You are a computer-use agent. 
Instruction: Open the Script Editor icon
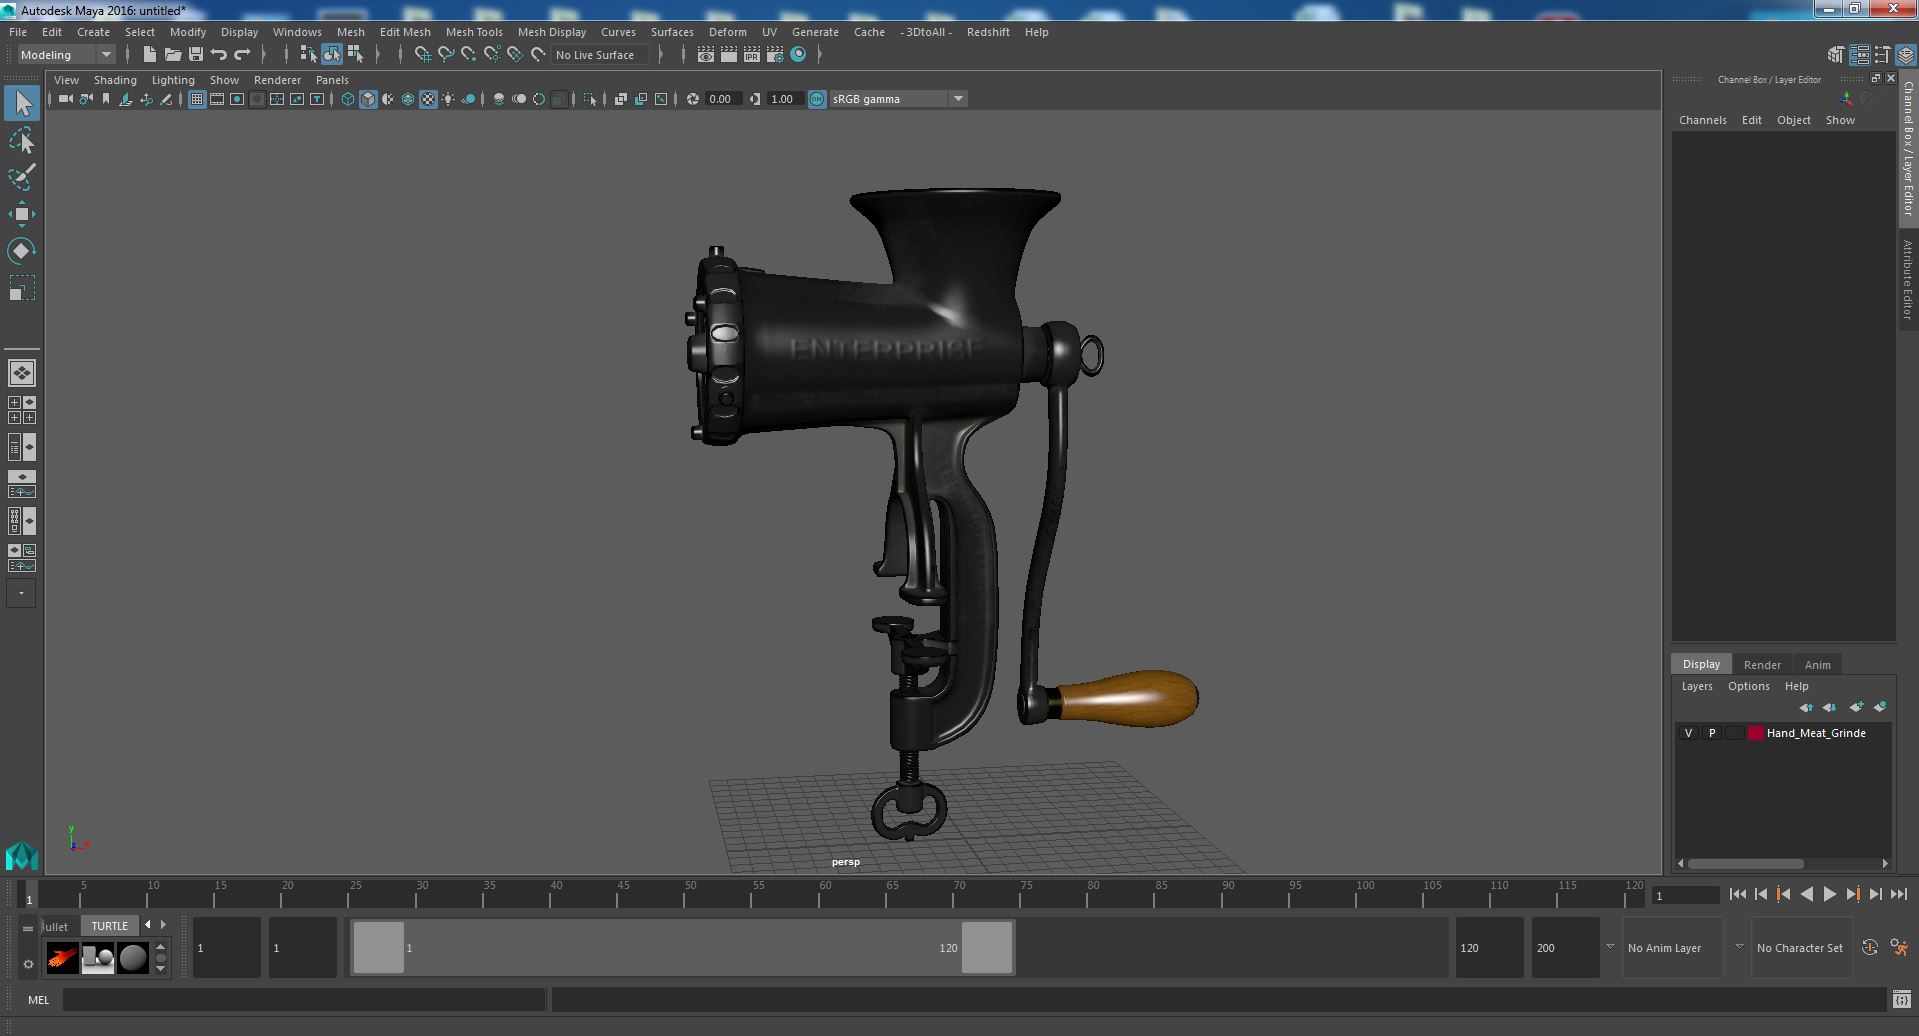(x=1902, y=999)
